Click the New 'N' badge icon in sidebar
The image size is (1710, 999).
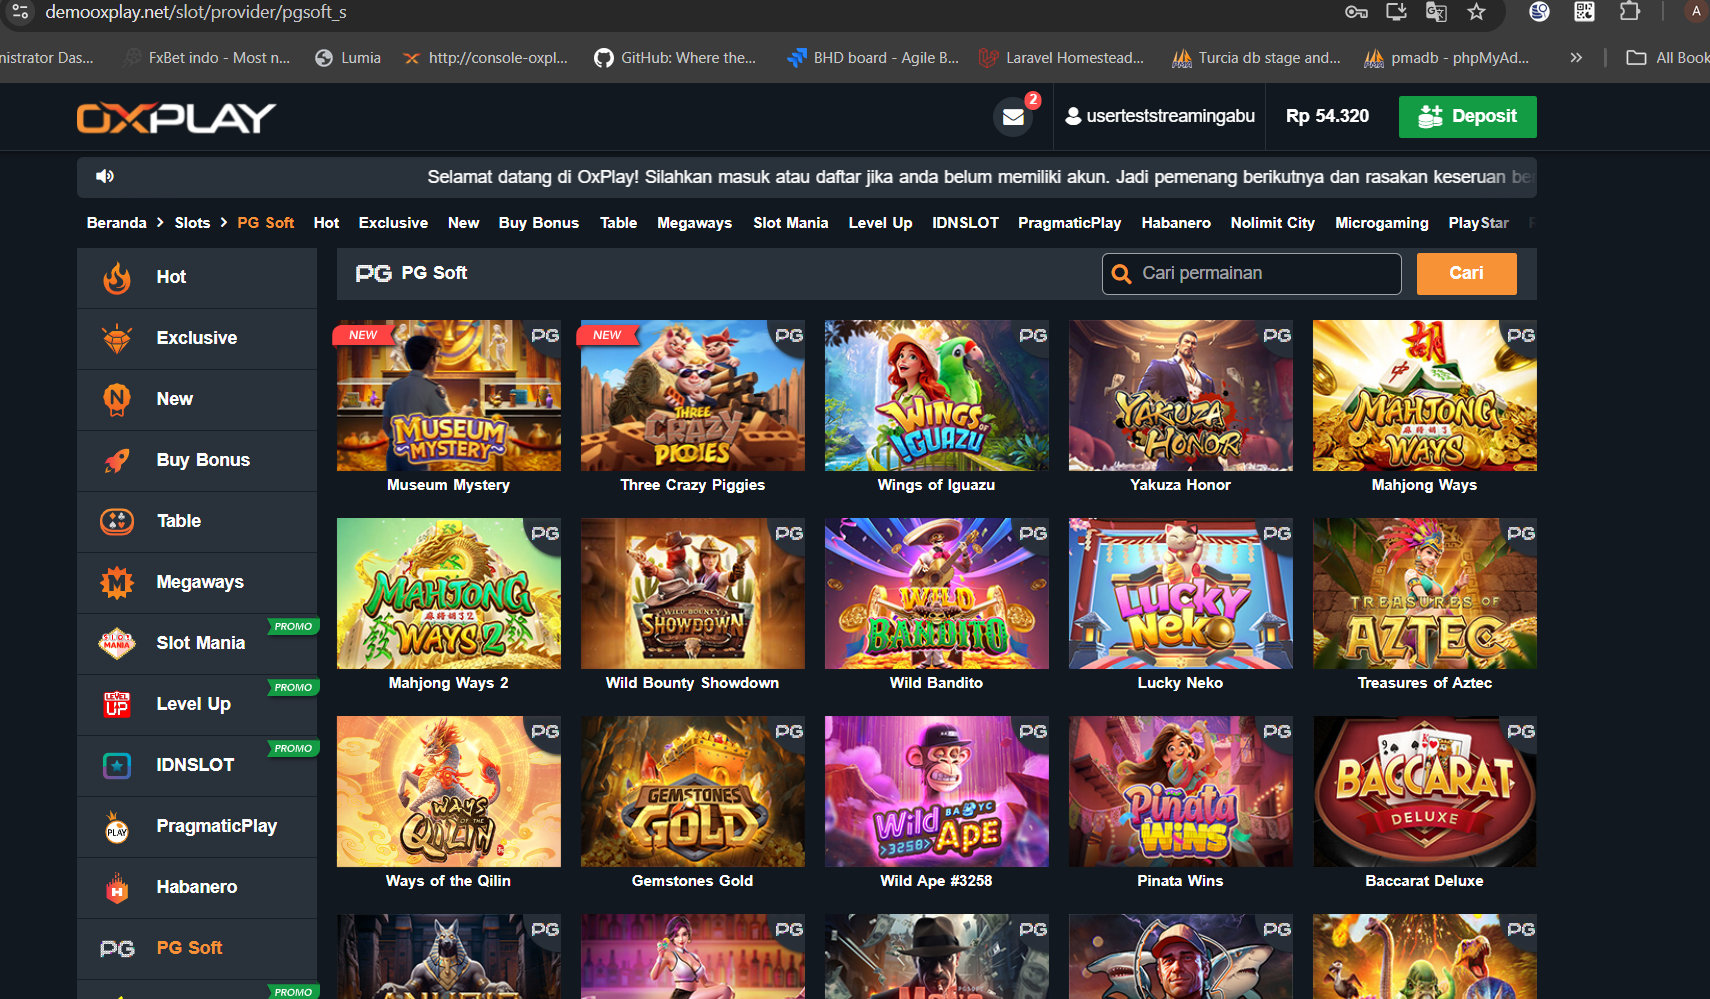coord(117,400)
